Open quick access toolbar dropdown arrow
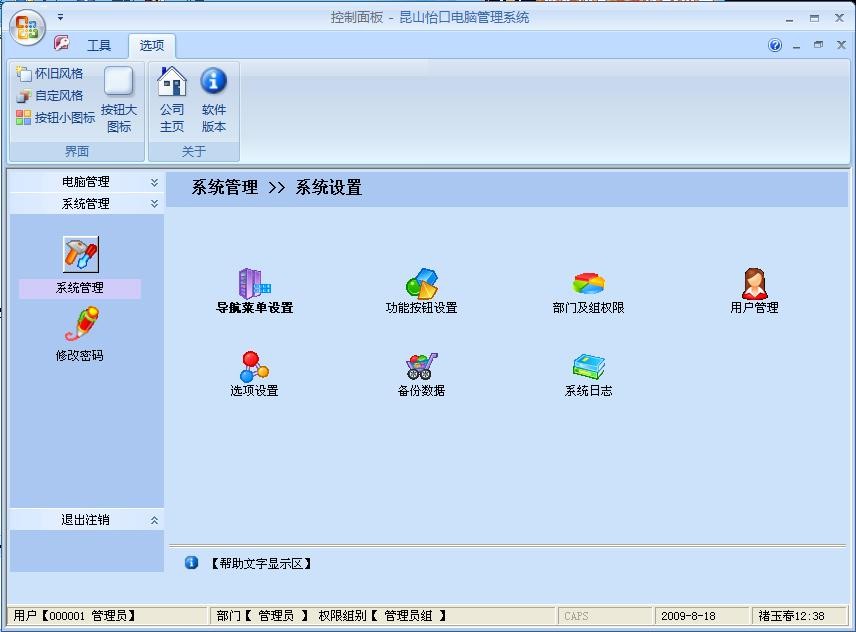The image size is (856, 632). coord(61,17)
